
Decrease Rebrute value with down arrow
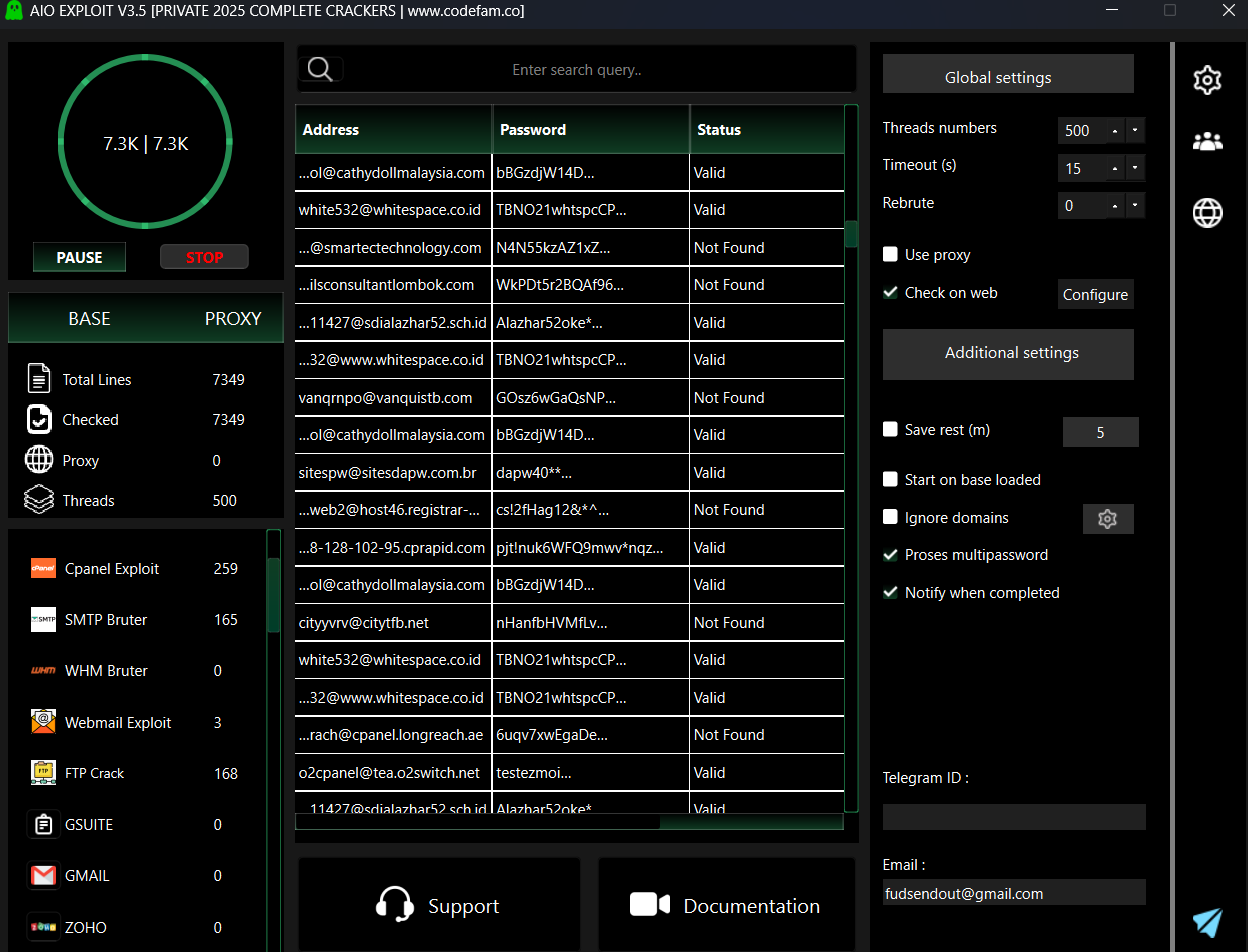pos(1135,205)
